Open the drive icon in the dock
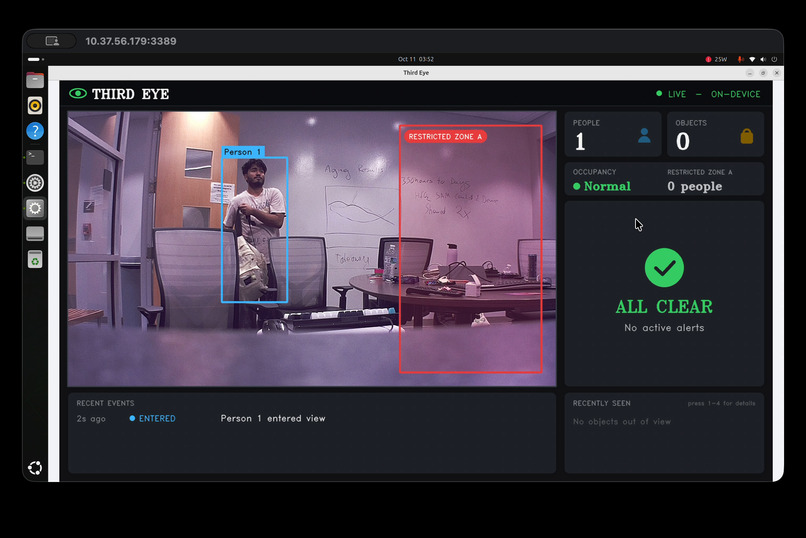Viewport: 806px width, 538px height. pyautogui.click(x=35, y=234)
